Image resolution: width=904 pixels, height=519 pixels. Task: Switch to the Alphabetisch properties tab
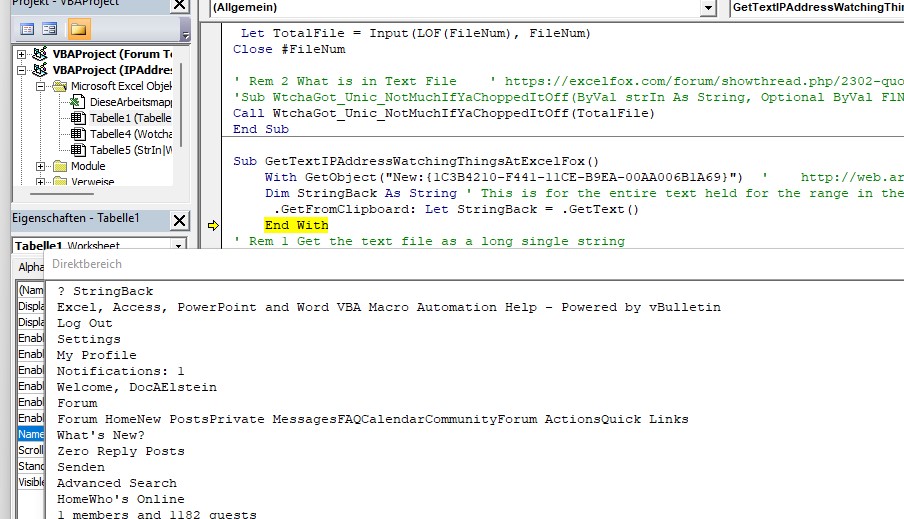click(x=31, y=267)
